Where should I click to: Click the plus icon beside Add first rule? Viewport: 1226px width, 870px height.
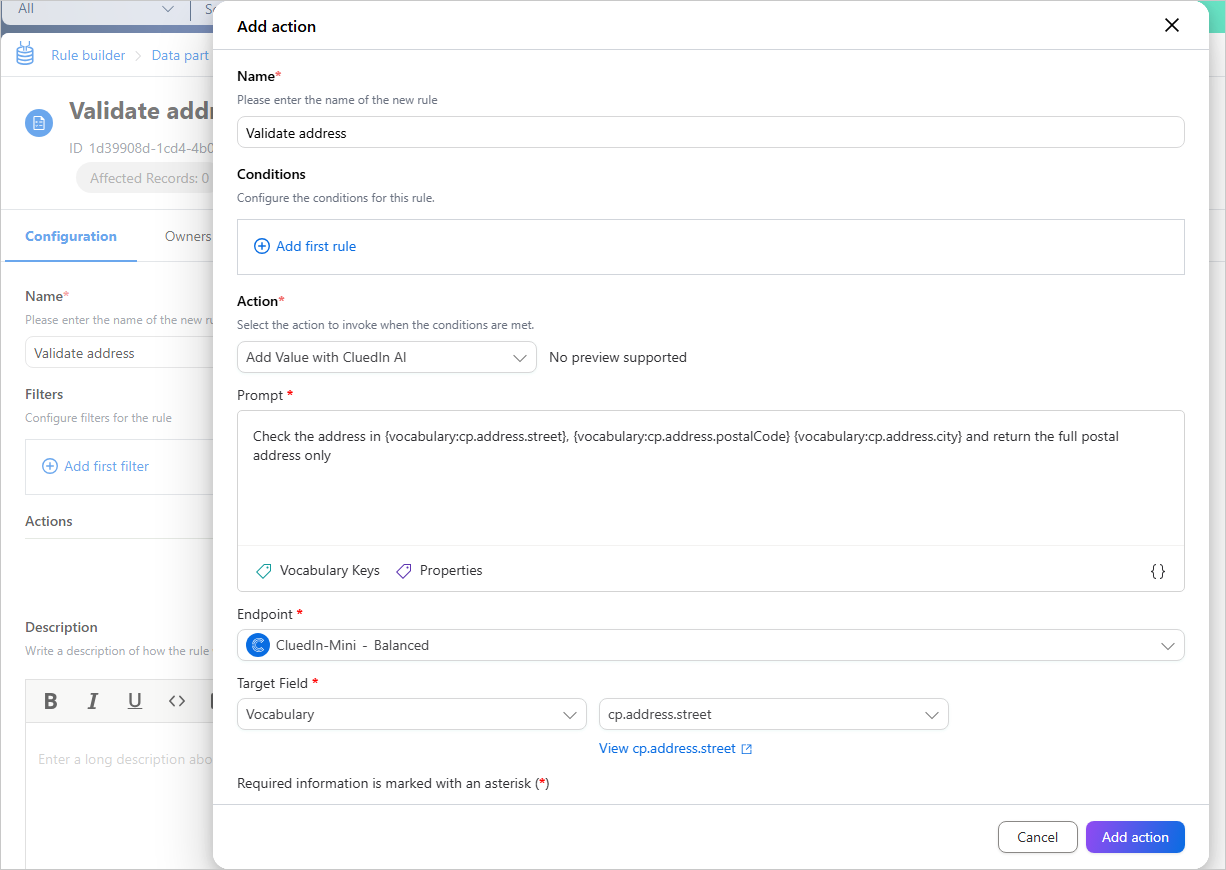[x=262, y=246]
